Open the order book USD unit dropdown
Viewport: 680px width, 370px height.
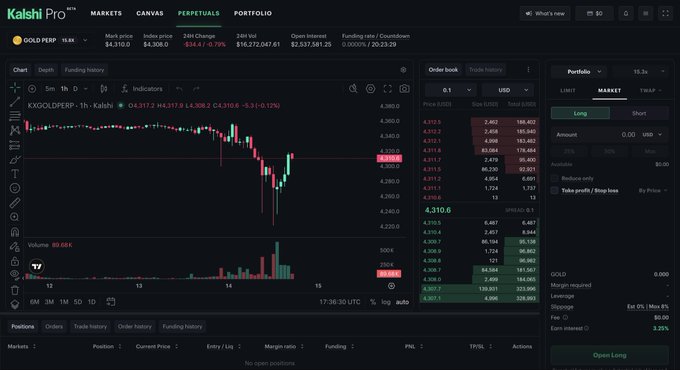click(508, 90)
